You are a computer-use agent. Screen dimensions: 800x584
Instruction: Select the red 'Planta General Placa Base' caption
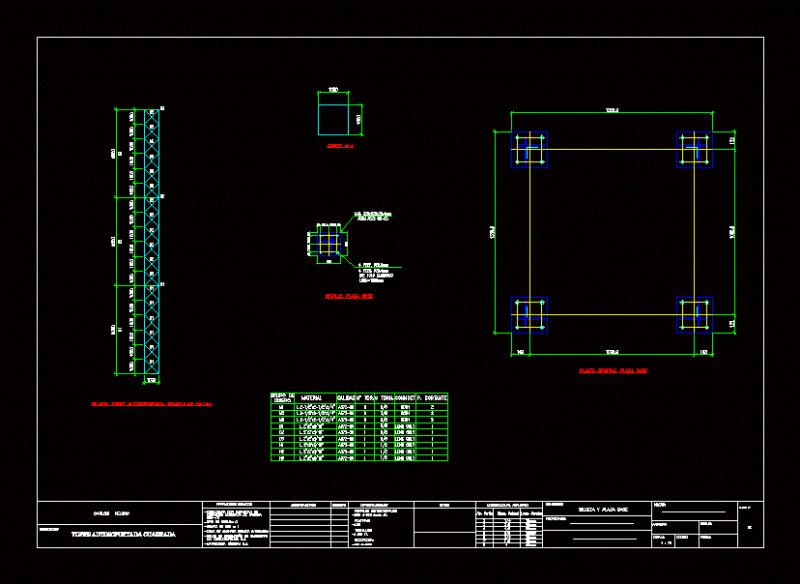click(613, 371)
